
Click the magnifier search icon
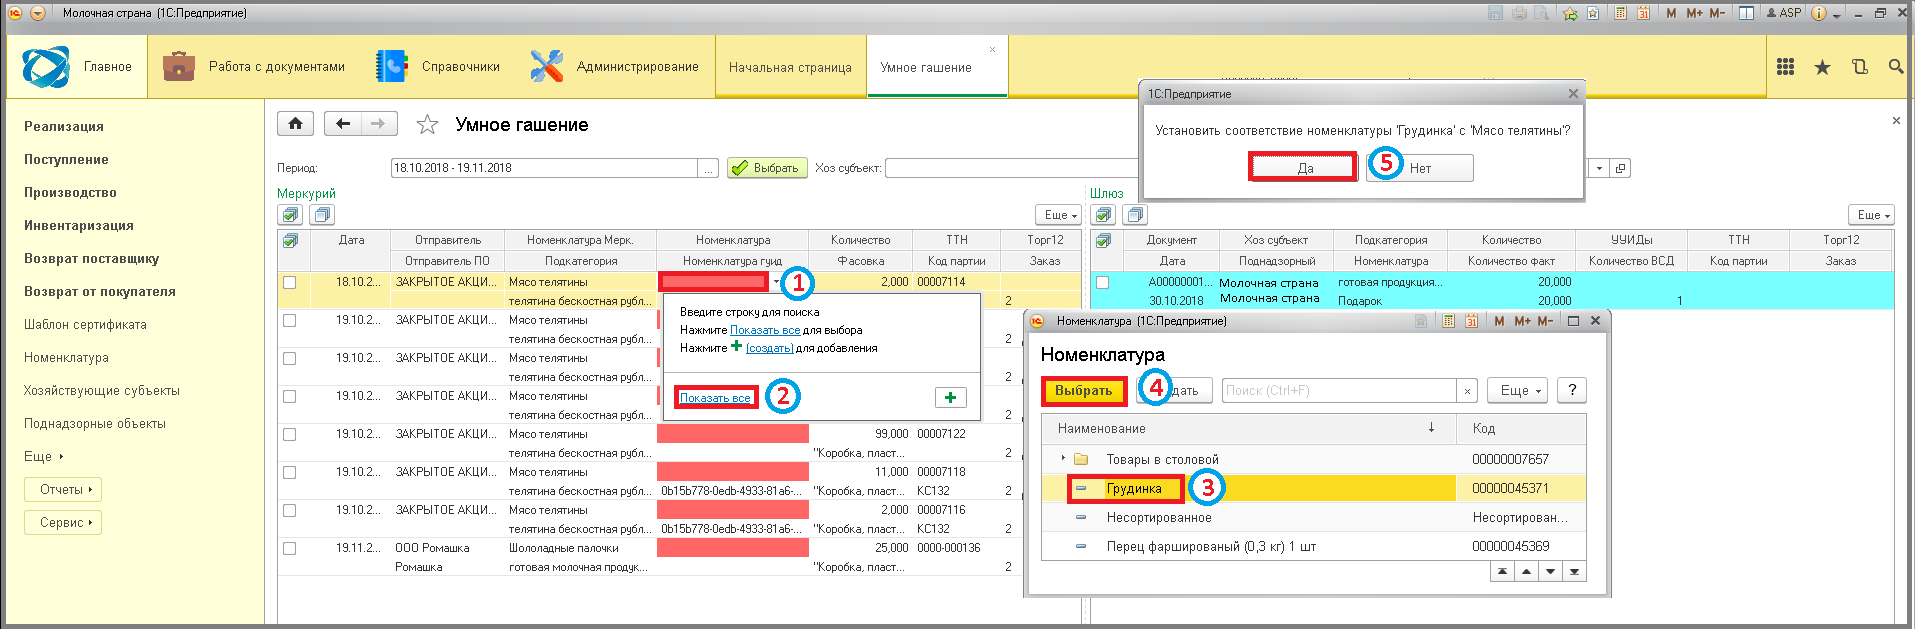click(1895, 67)
